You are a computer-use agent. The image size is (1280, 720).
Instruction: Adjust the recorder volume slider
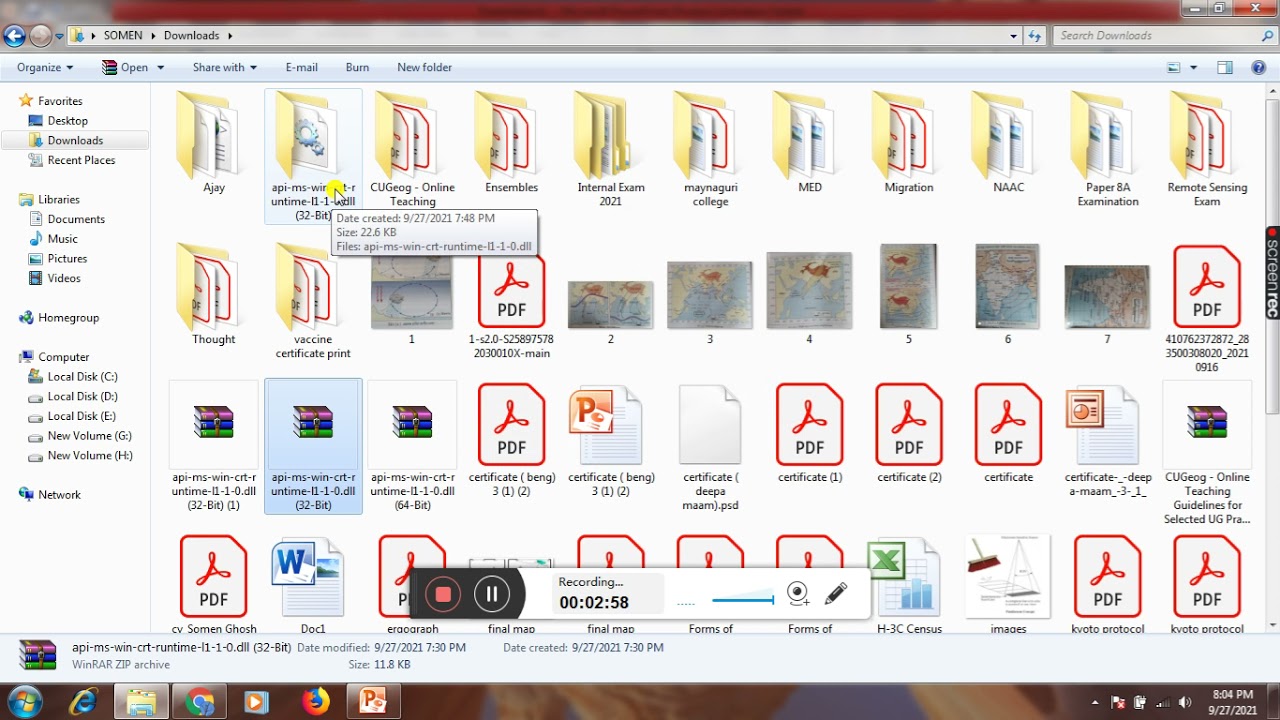tap(742, 600)
